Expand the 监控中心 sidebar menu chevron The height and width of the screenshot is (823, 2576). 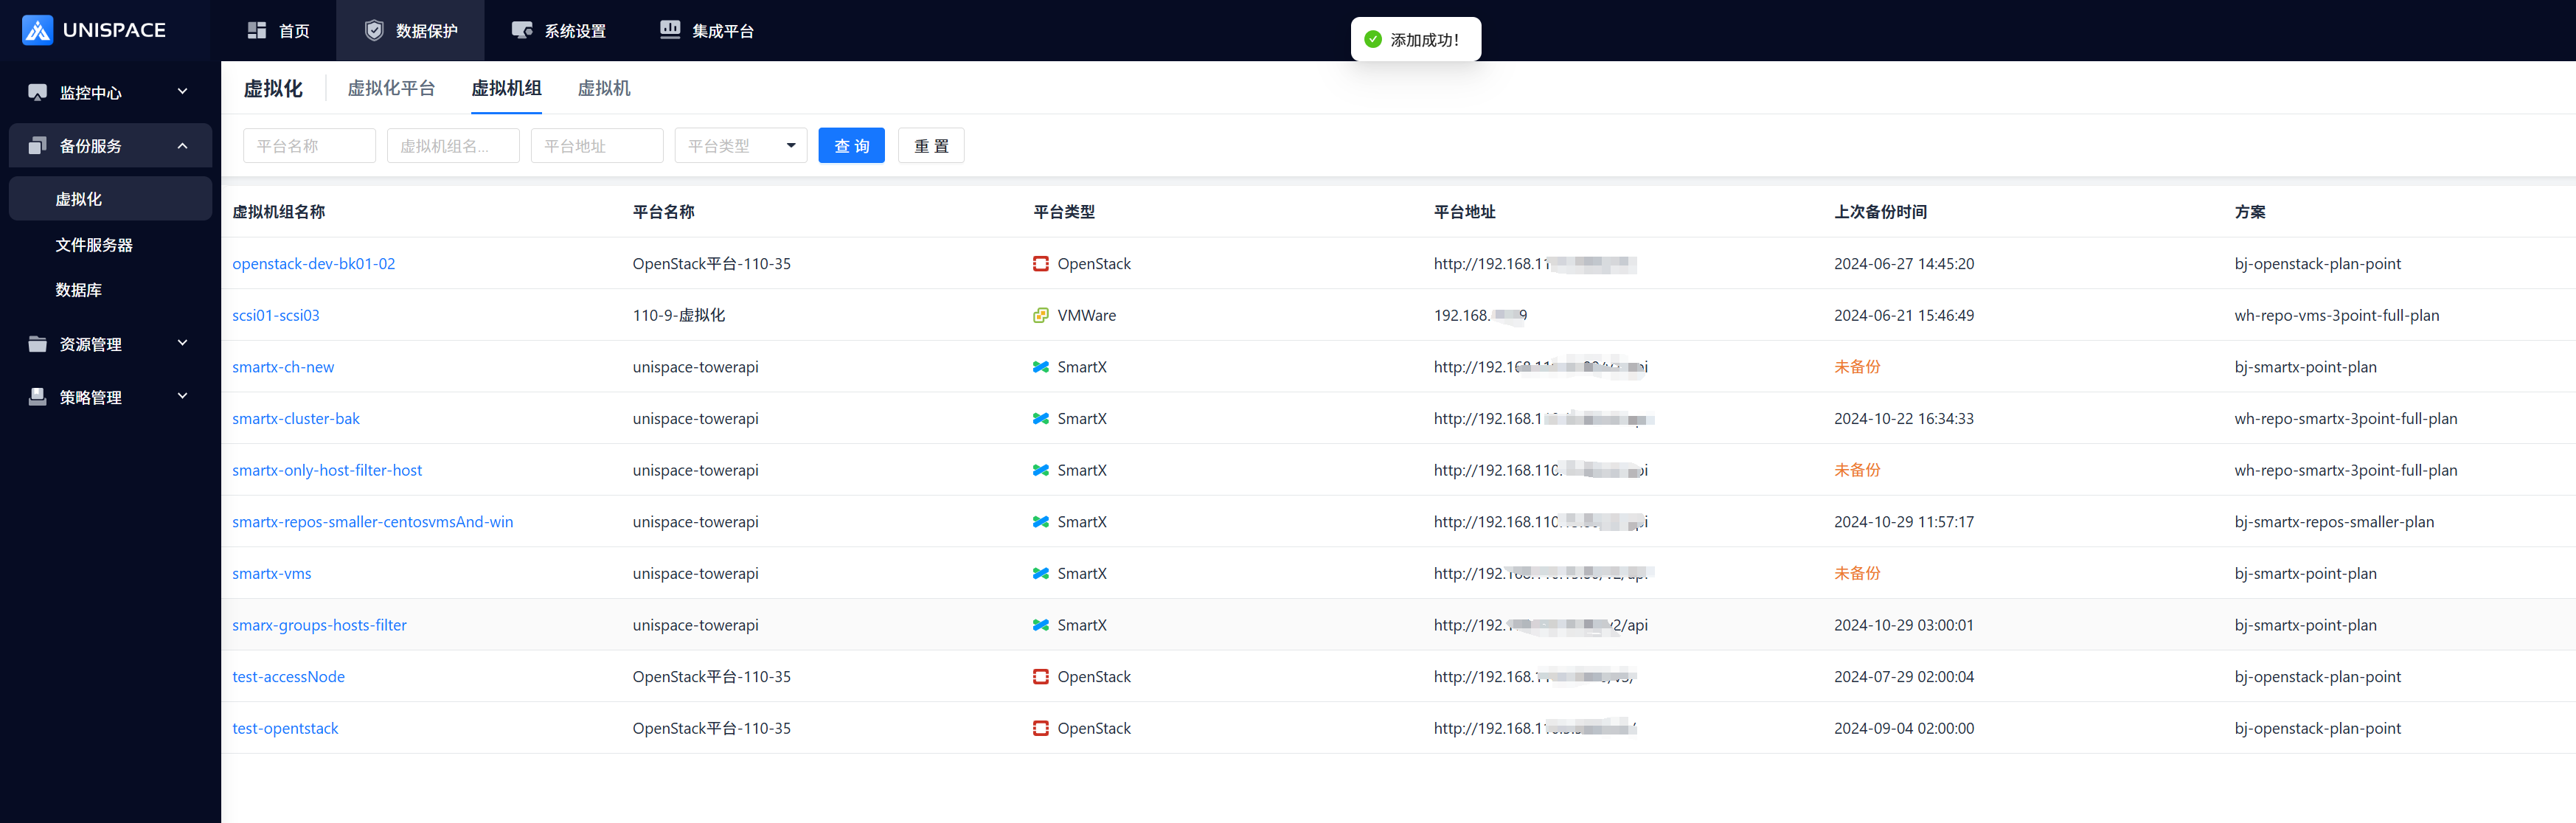(182, 92)
